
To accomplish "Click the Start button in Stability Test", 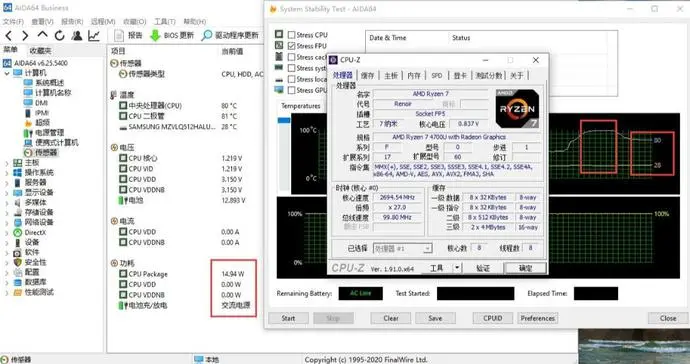I will click(x=288, y=318).
